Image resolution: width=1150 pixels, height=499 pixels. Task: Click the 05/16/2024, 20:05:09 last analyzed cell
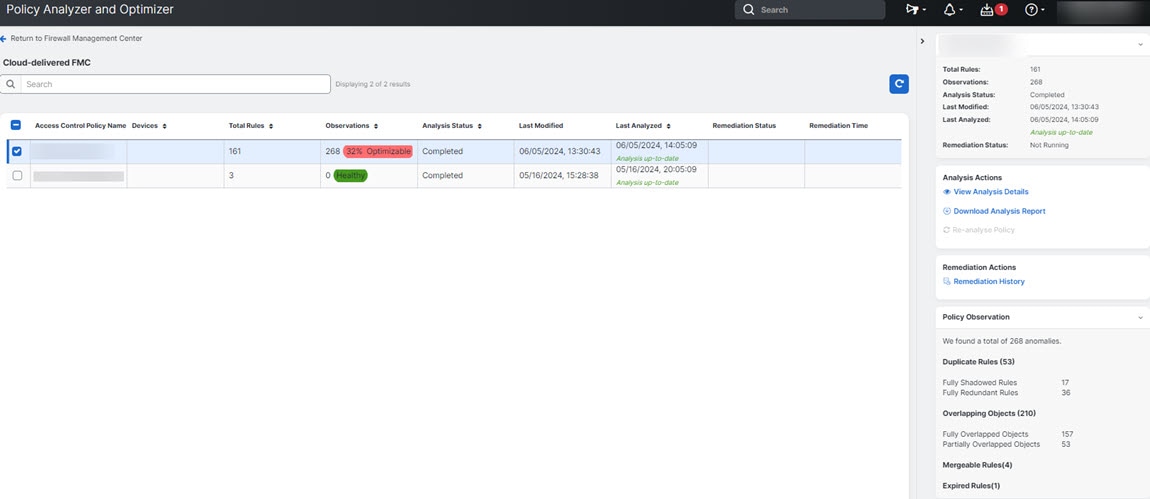[656, 170]
